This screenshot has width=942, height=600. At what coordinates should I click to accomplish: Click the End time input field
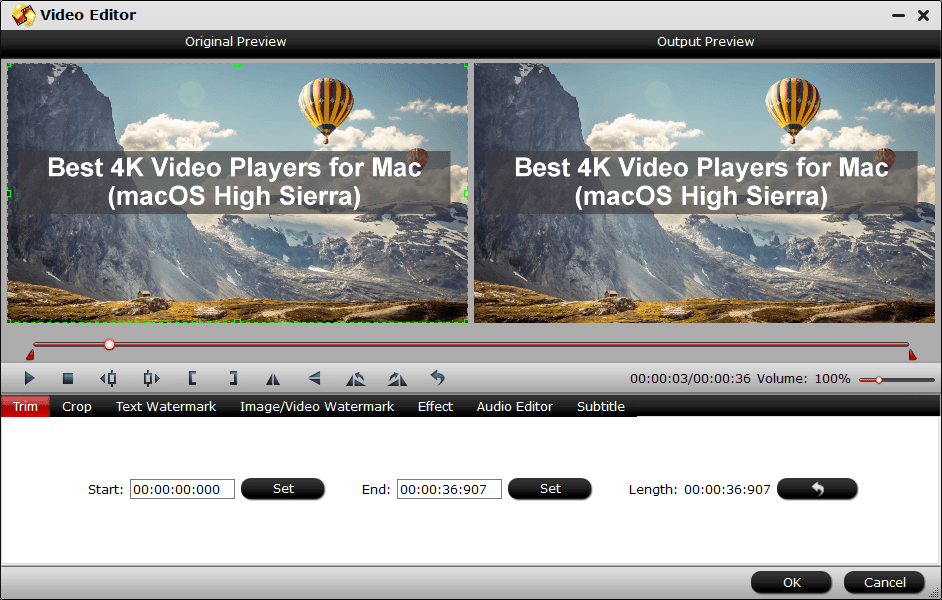449,489
